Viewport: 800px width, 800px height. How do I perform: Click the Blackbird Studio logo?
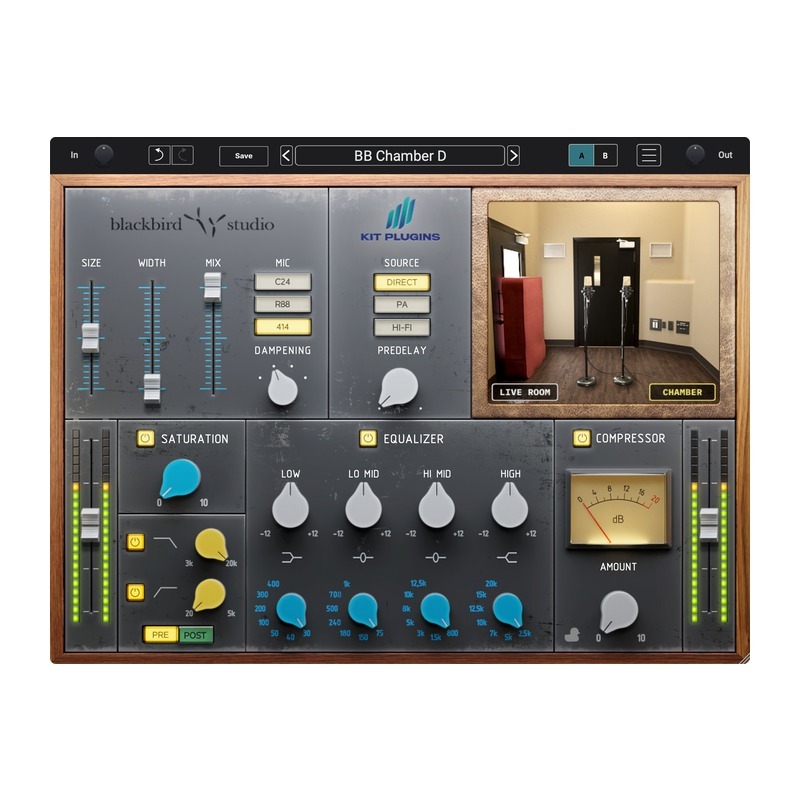[192, 222]
